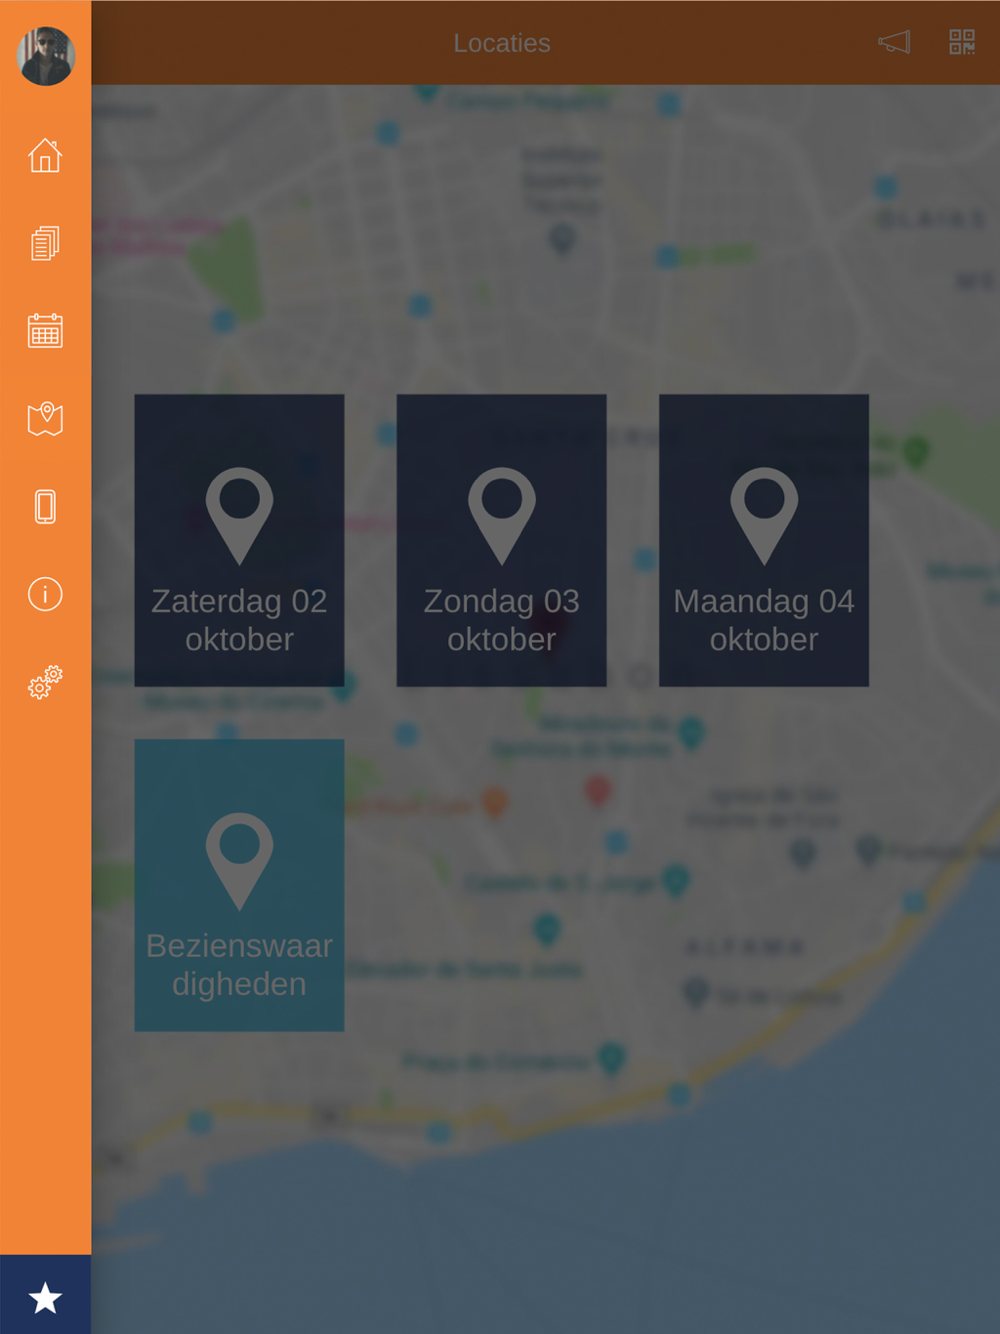Open the calendar schedule icon

pyautogui.click(x=45, y=331)
